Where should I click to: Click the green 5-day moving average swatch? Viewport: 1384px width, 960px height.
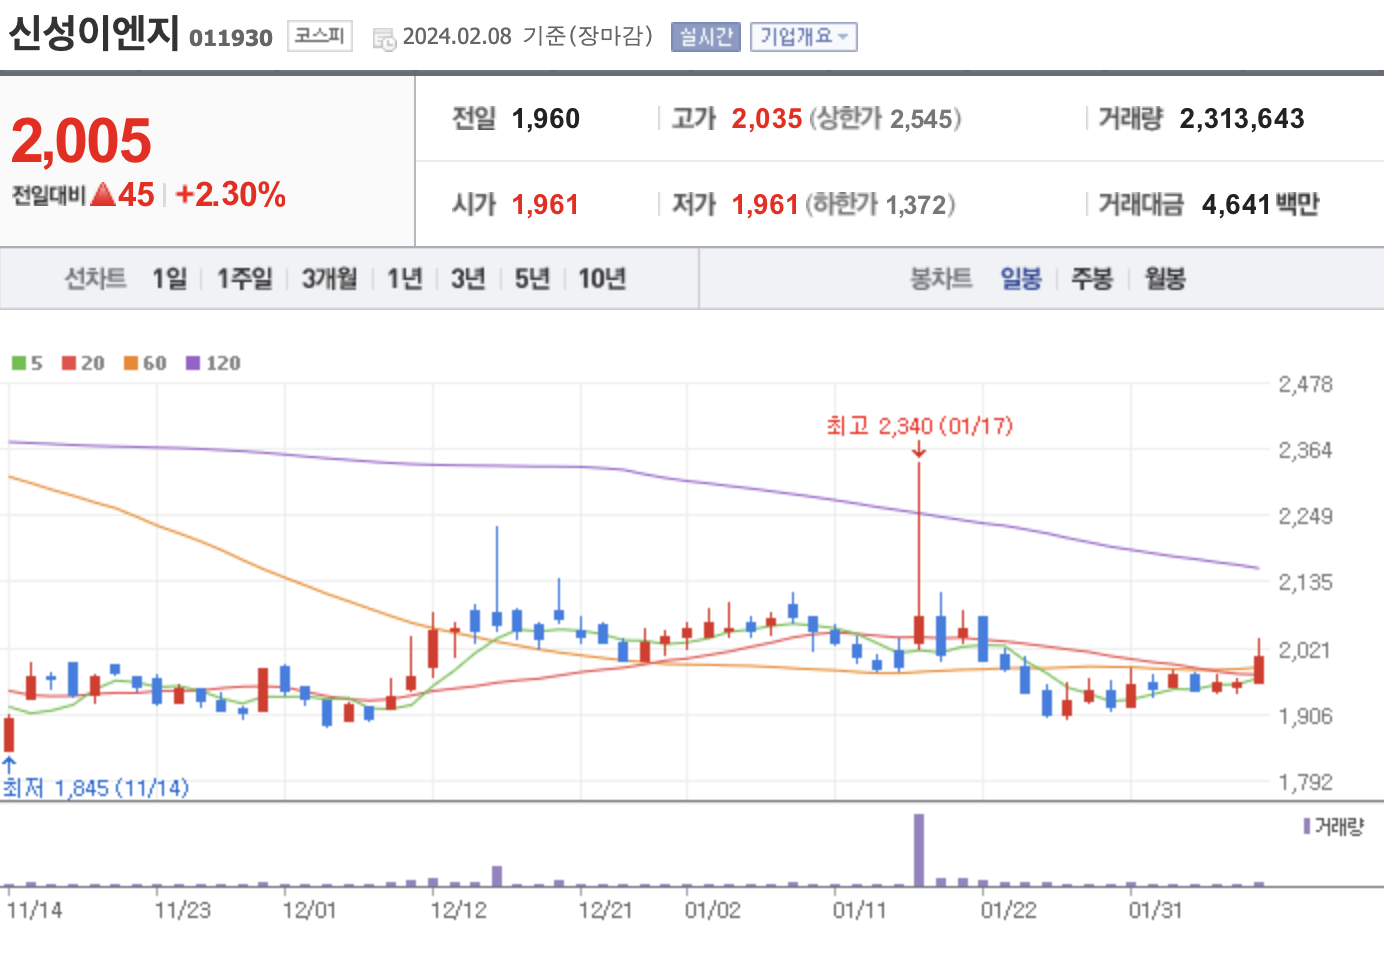pyautogui.click(x=18, y=363)
